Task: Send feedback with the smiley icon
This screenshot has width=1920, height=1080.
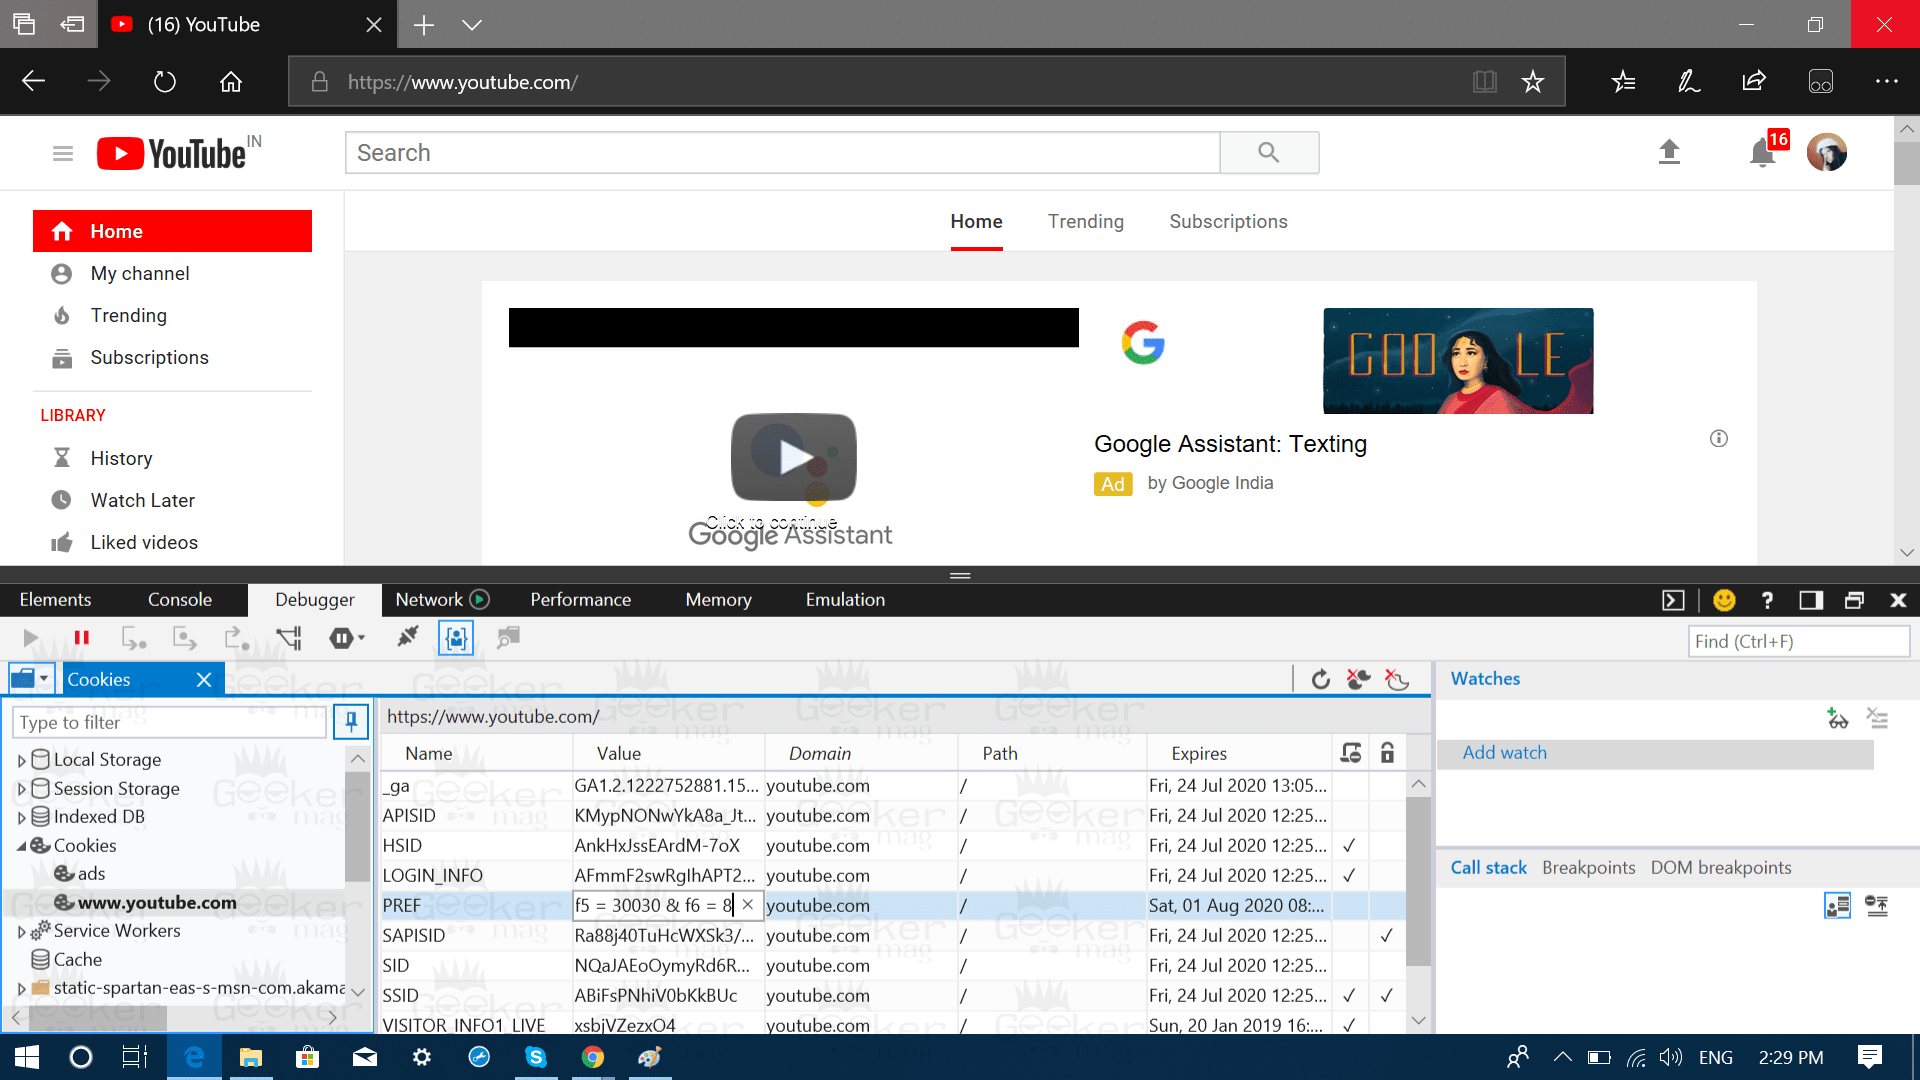Action: pyautogui.click(x=1724, y=600)
